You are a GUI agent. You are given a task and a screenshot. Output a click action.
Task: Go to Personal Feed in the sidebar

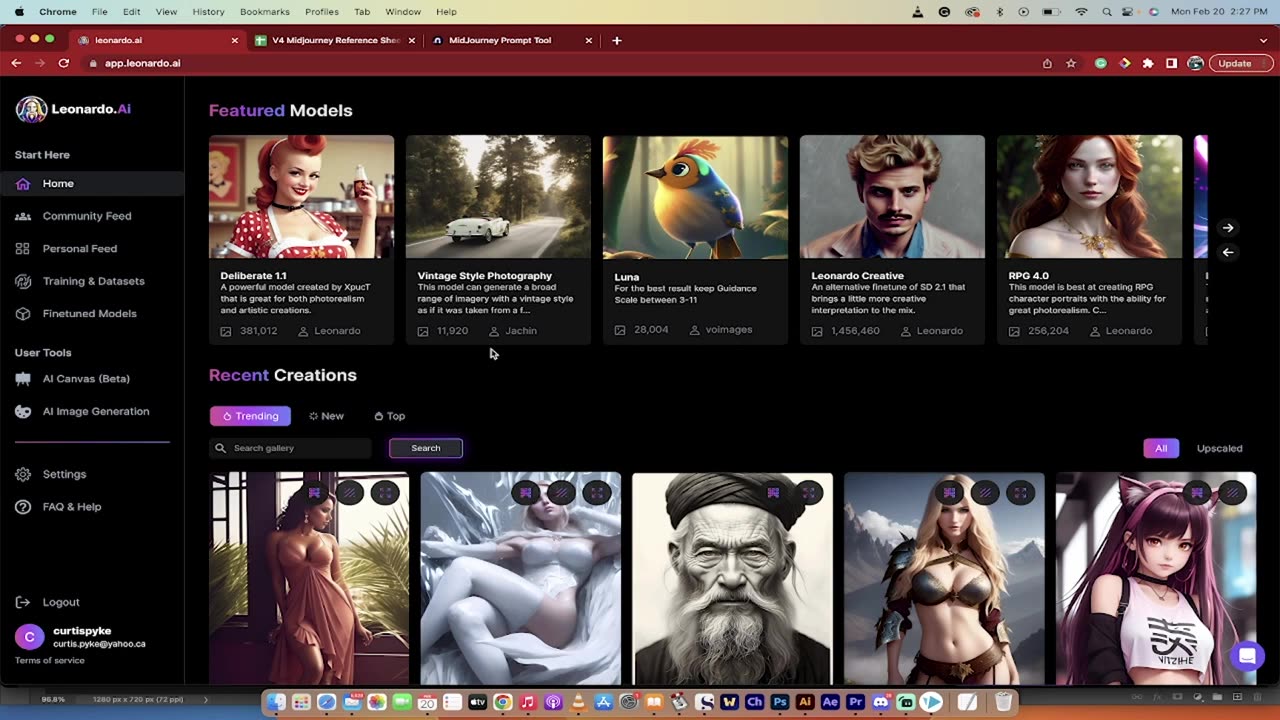(79, 248)
